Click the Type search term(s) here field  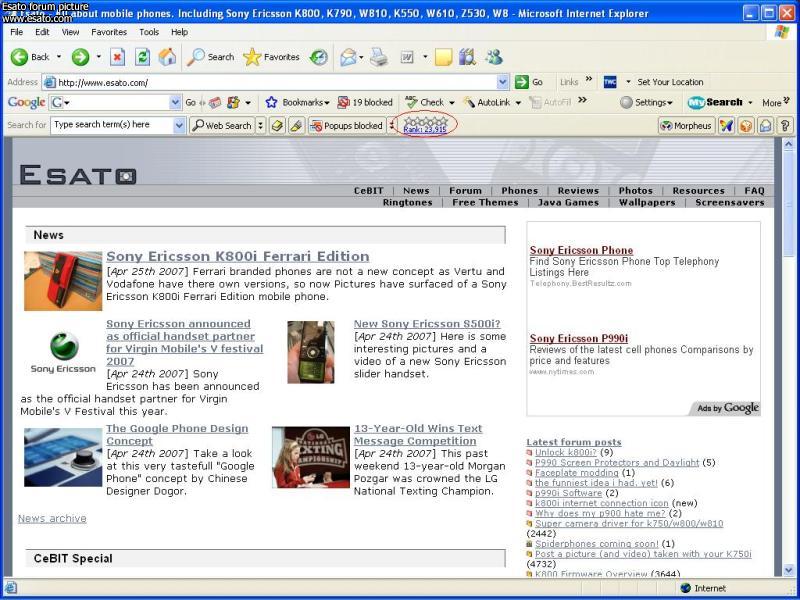pyautogui.click(x=112, y=125)
